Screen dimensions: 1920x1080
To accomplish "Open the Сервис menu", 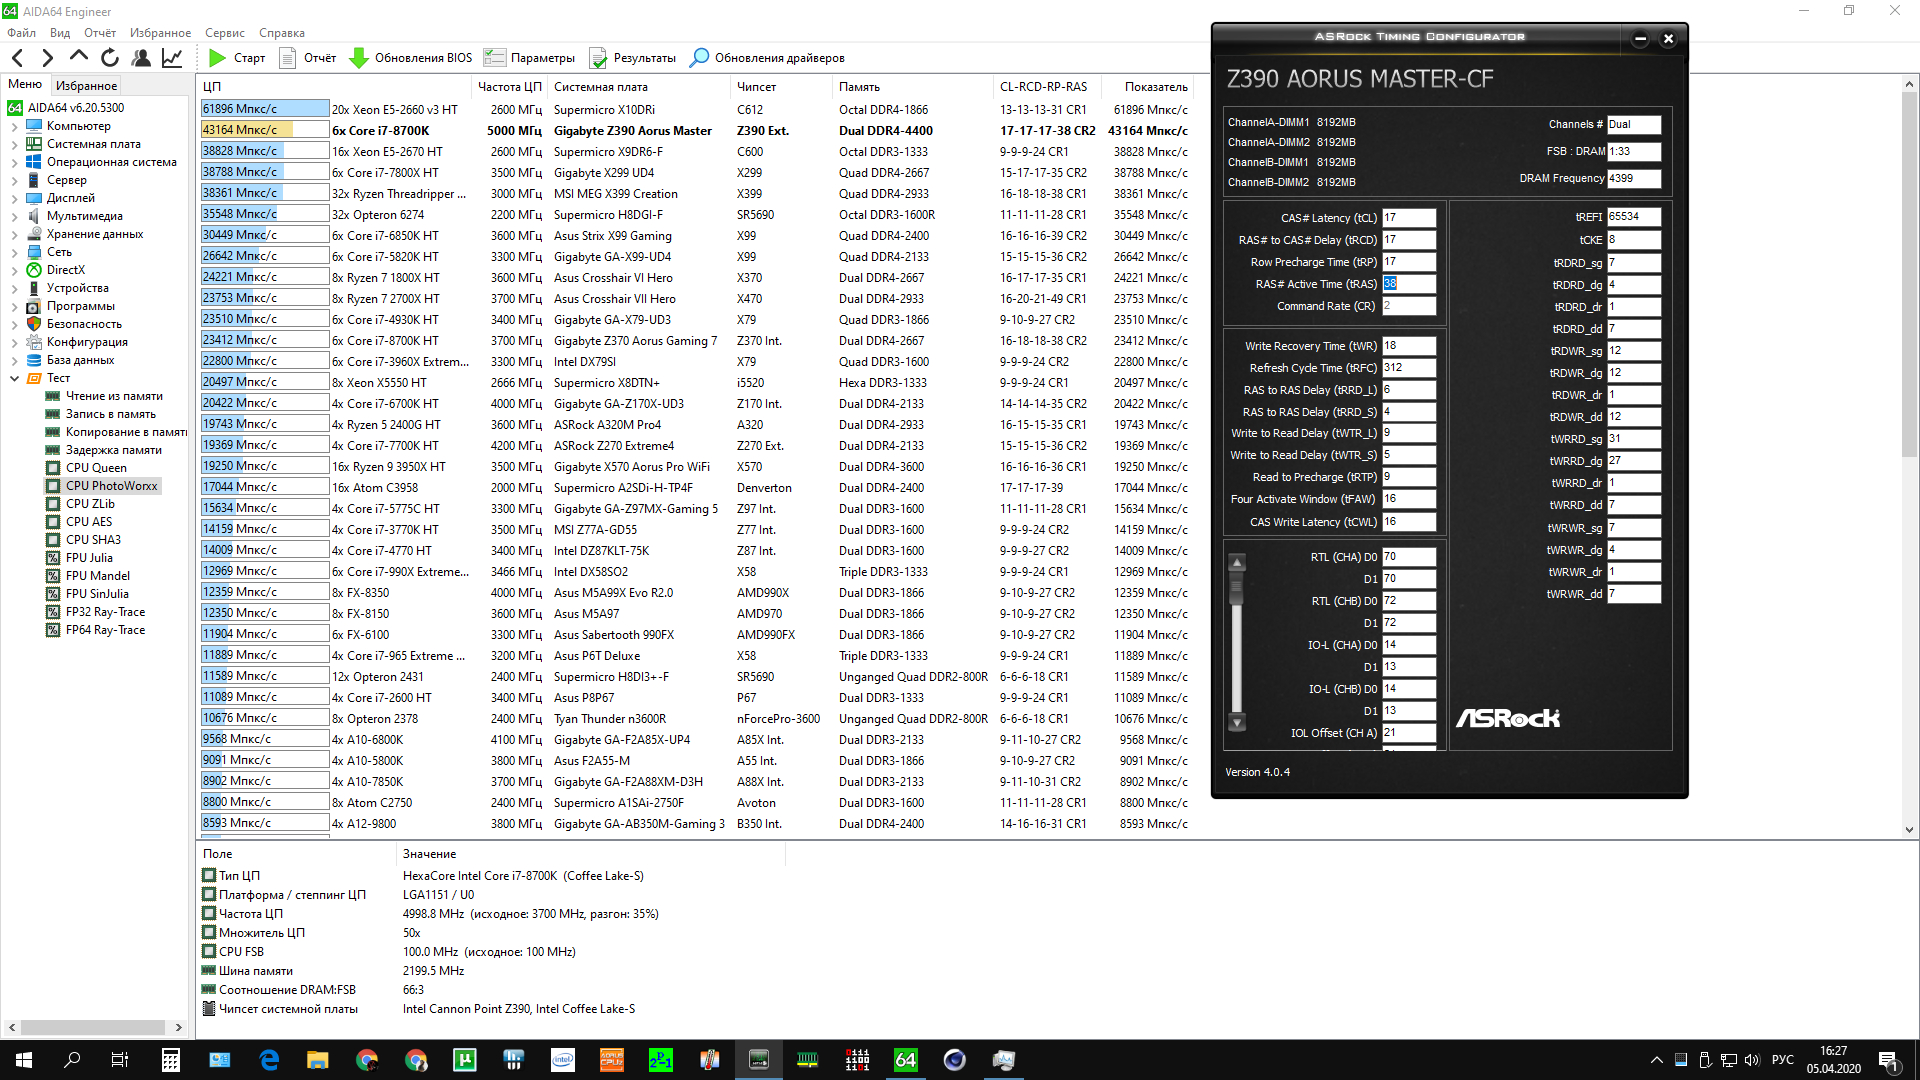I will (x=224, y=33).
